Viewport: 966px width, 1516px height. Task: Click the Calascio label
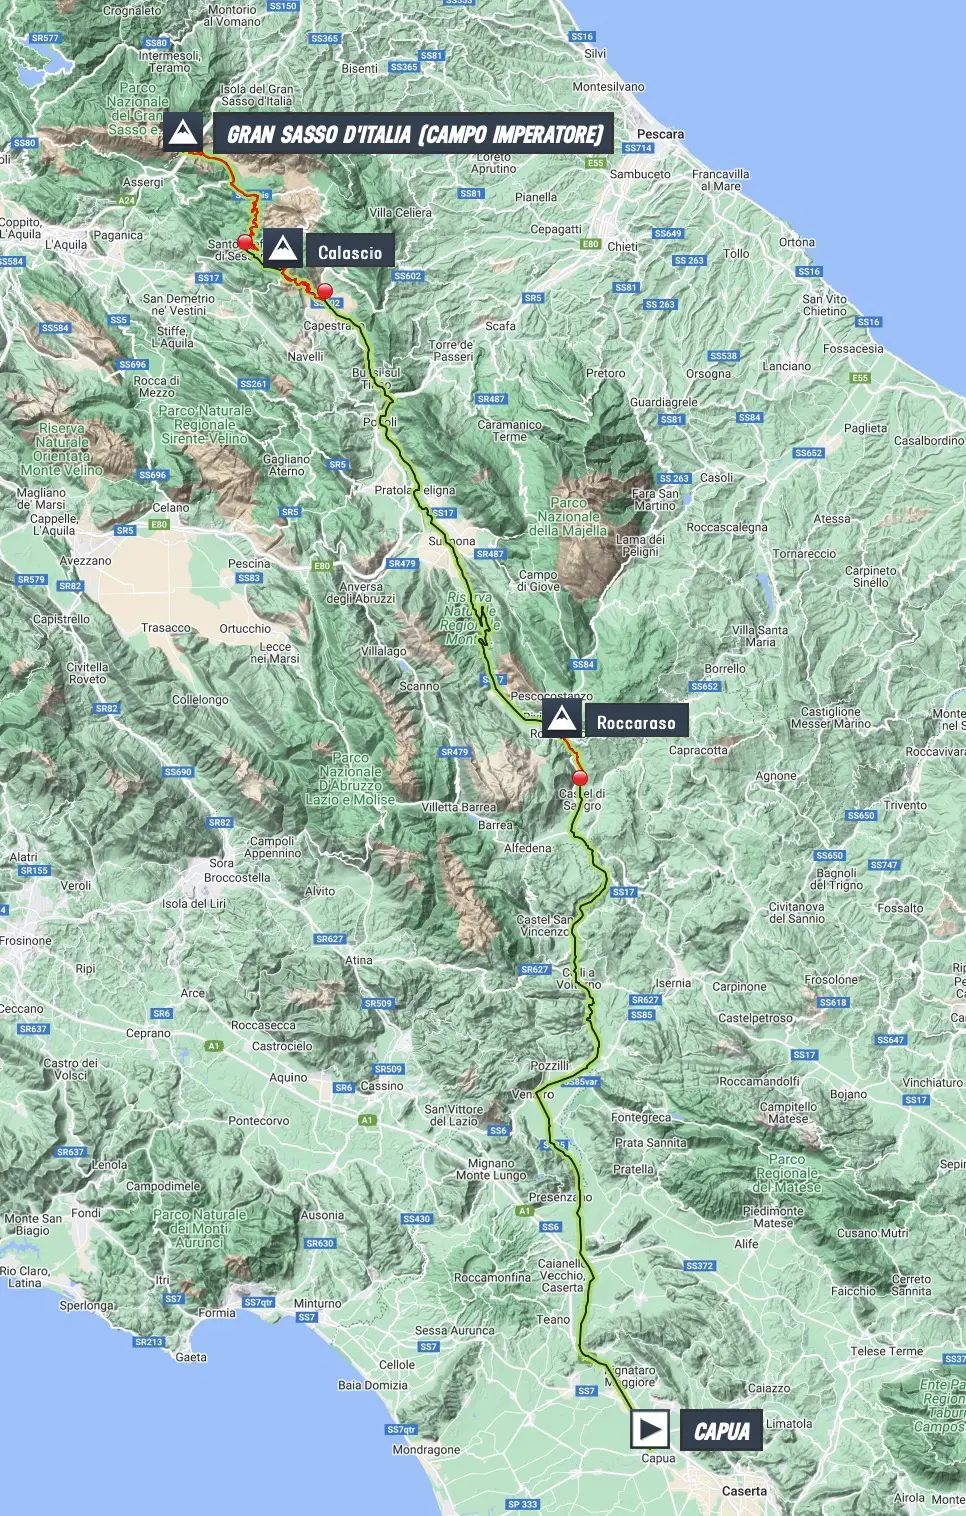(350, 252)
